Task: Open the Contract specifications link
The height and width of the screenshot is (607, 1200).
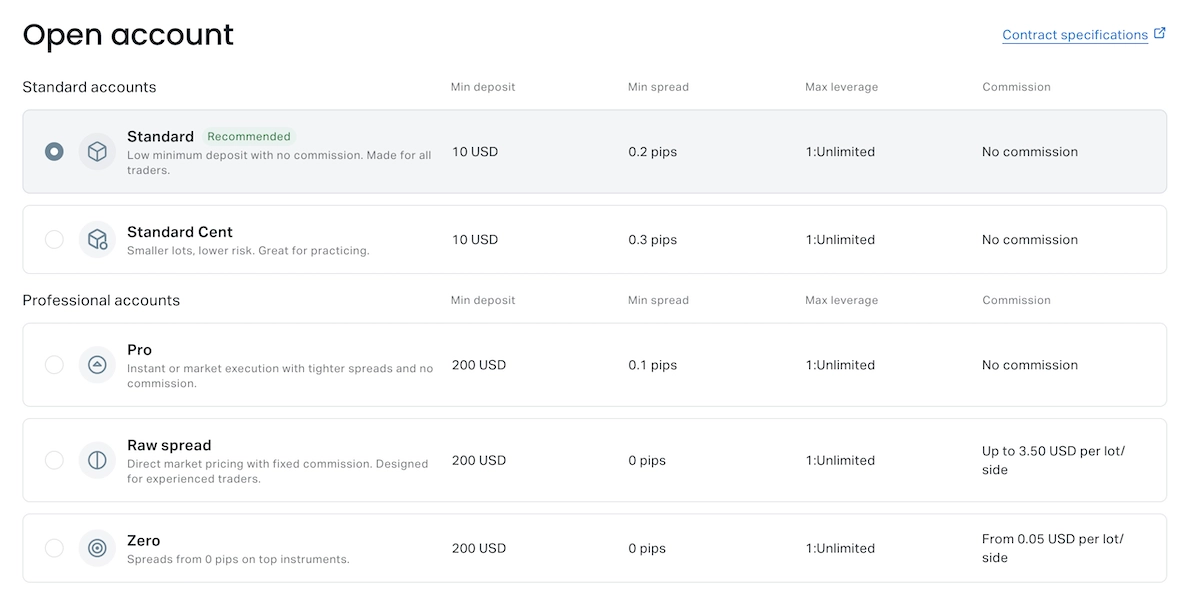Action: [1075, 35]
